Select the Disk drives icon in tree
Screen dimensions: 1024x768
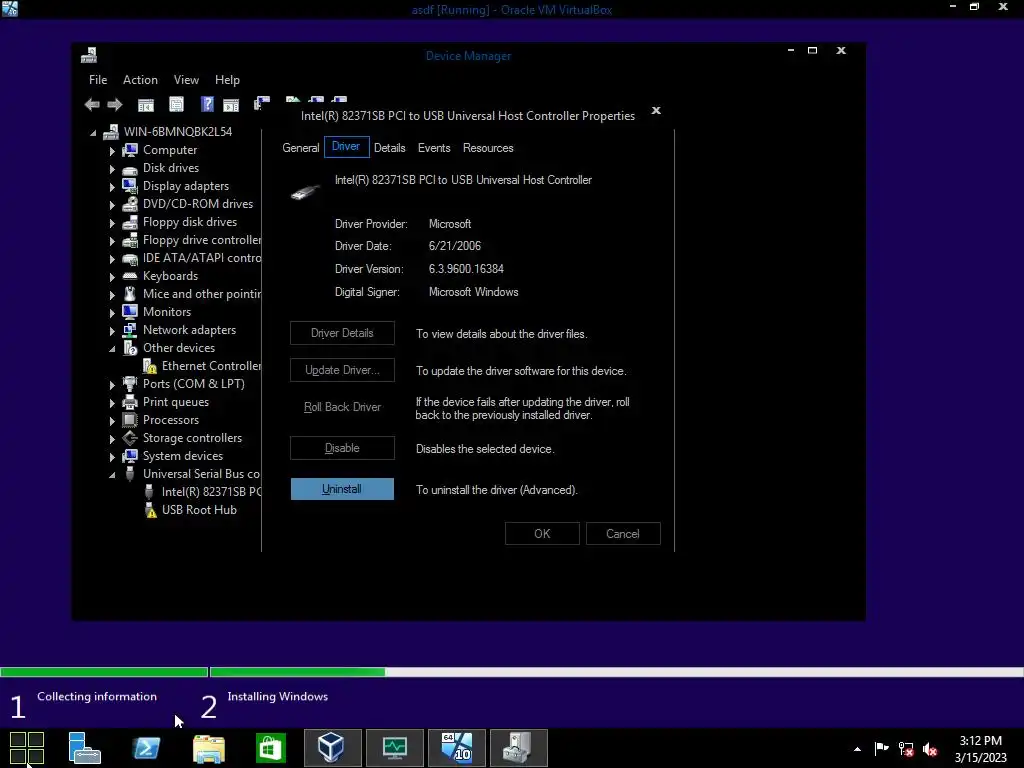point(130,168)
